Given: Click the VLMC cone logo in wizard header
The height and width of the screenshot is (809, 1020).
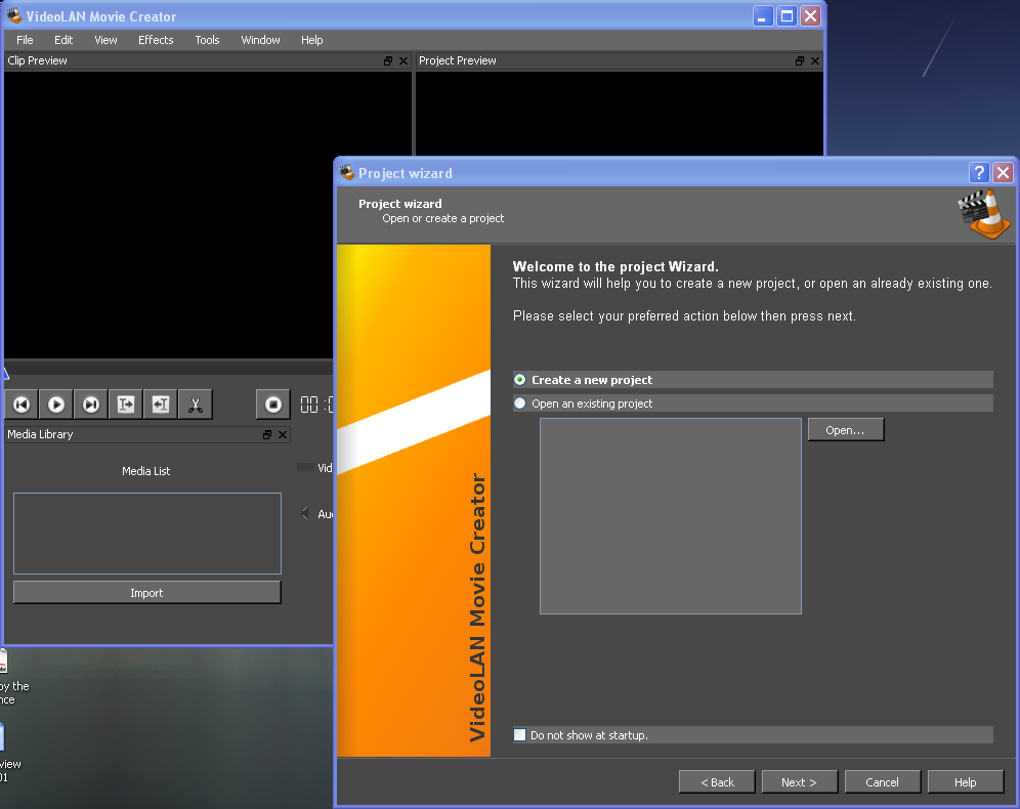Looking at the screenshot, I should [984, 214].
